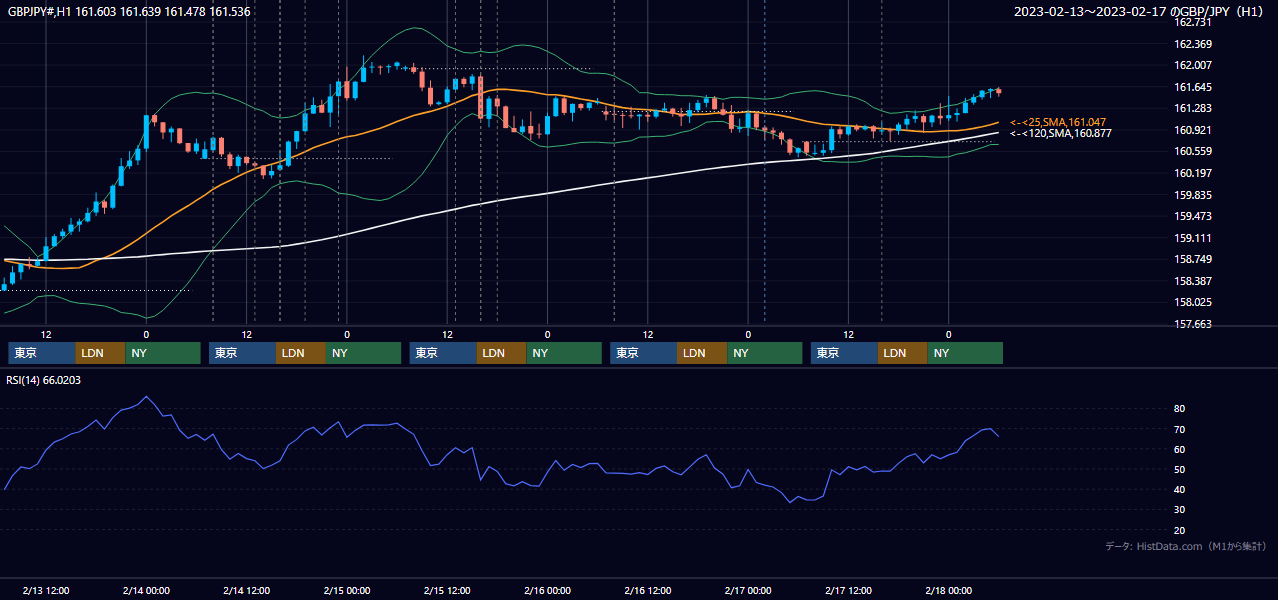The height and width of the screenshot is (600, 1278).
Task: Pick the 160.559 price axis label
Action: tap(1193, 152)
